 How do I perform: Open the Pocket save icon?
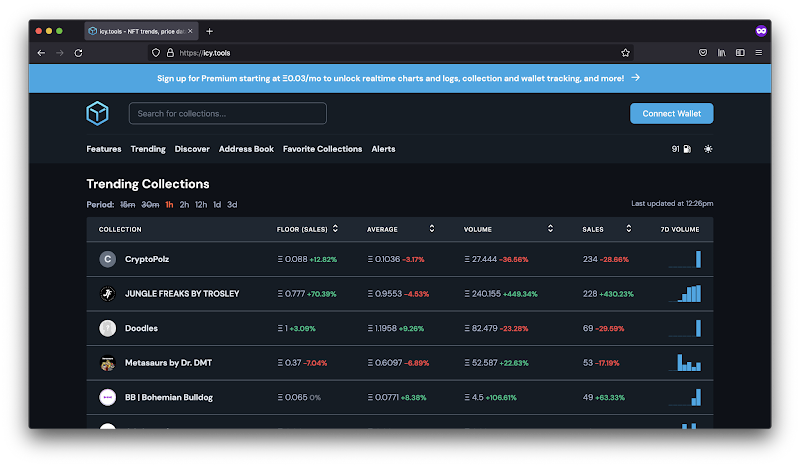(x=703, y=53)
